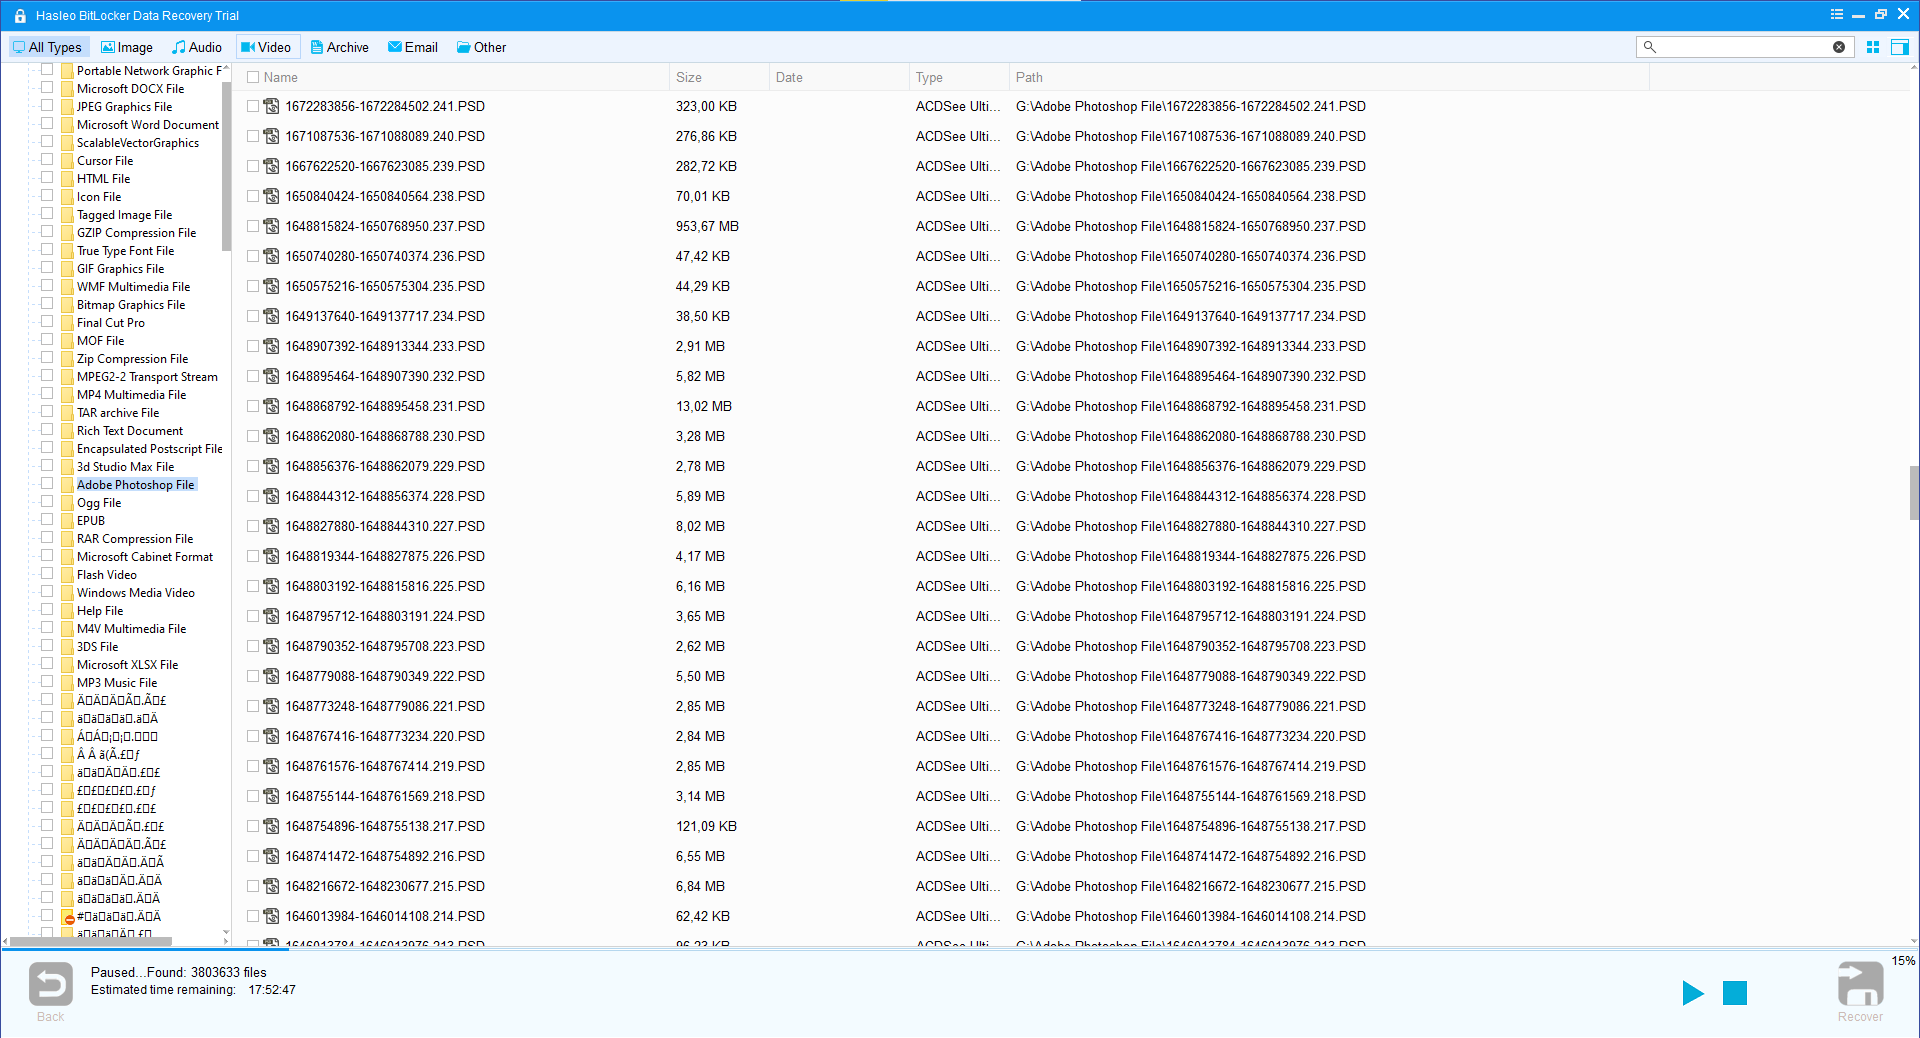Click the folder icon for Microsoft XLSX File

(x=67, y=665)
